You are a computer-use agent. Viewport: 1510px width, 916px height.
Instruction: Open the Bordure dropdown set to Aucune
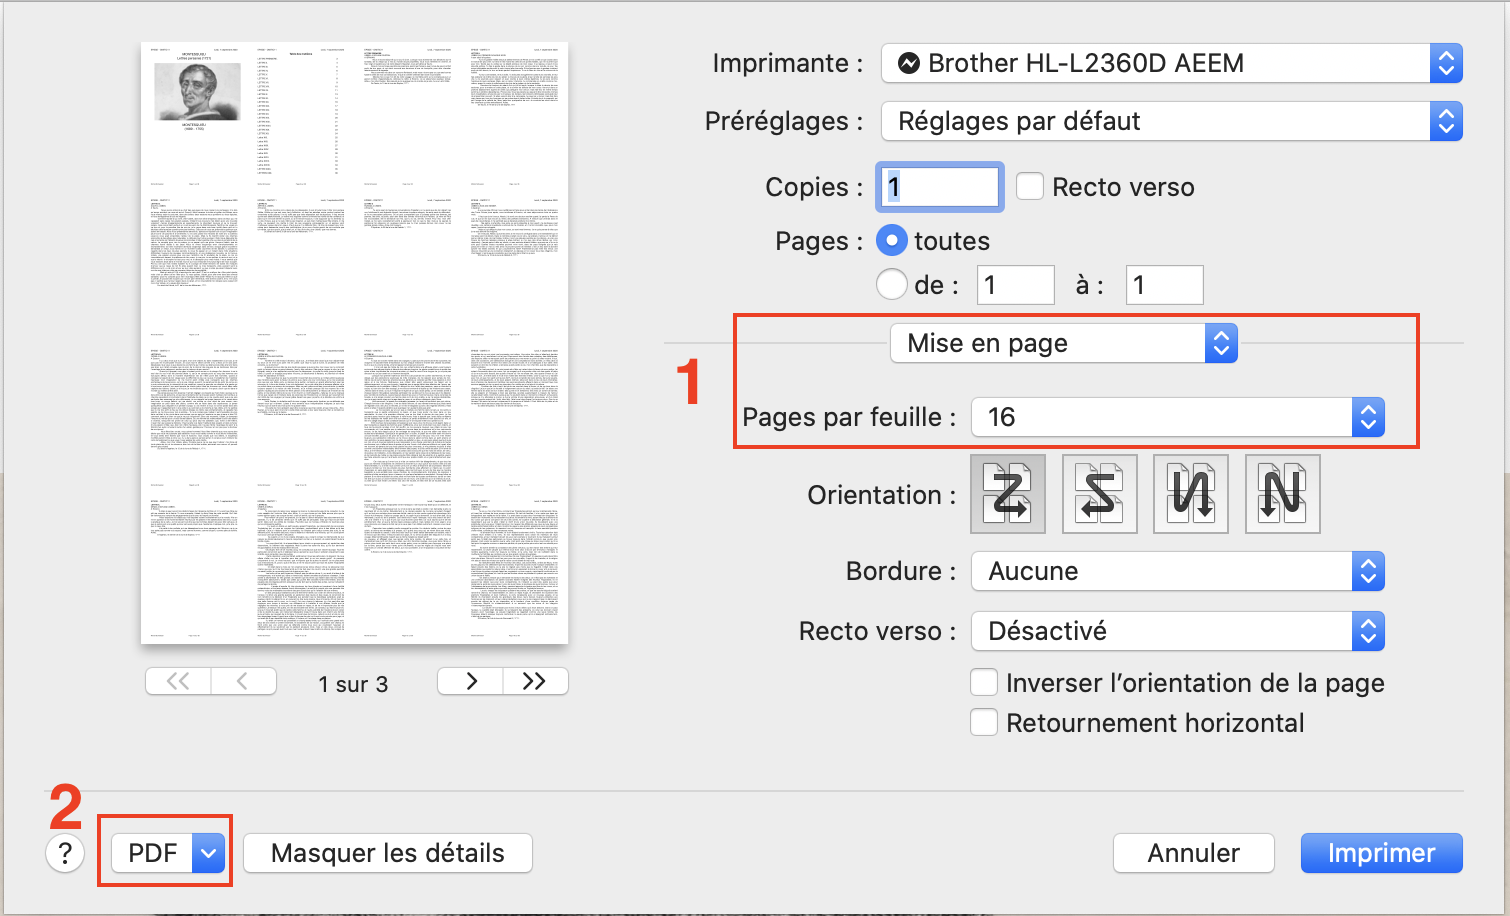[1177, 571]
